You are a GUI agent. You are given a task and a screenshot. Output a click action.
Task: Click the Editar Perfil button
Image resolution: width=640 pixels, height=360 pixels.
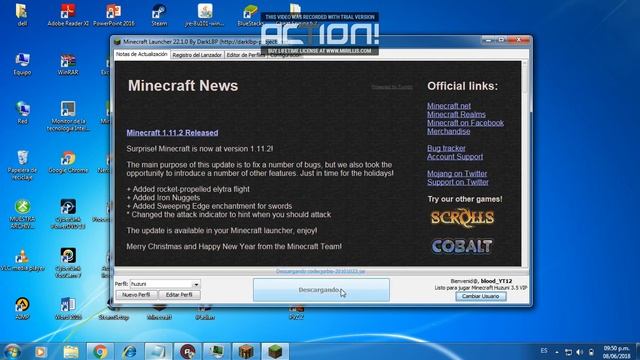179,295
